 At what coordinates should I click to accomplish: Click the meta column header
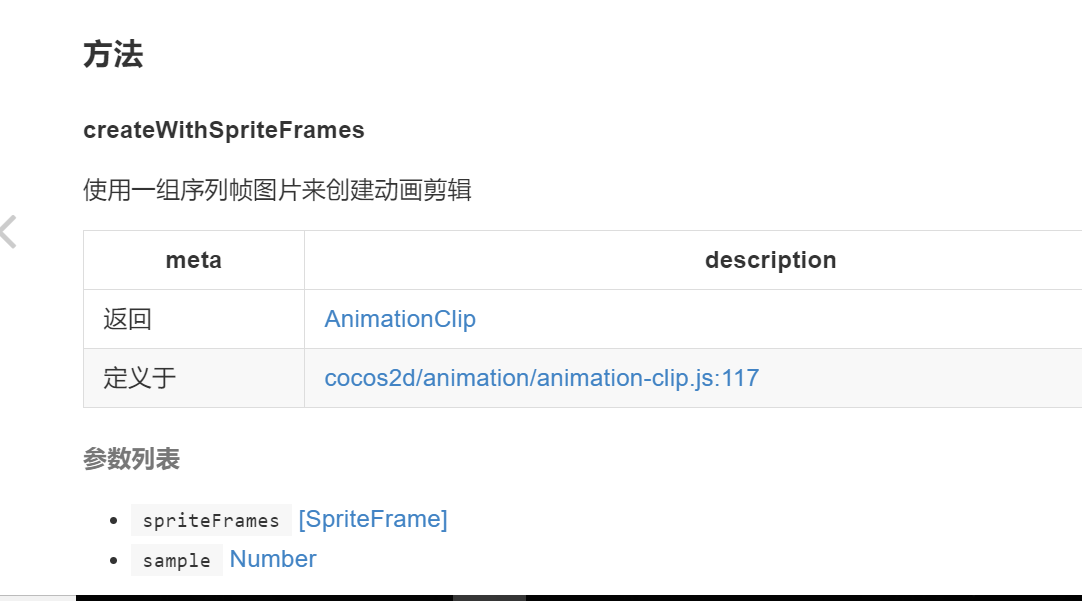click(x=194, y=260)
